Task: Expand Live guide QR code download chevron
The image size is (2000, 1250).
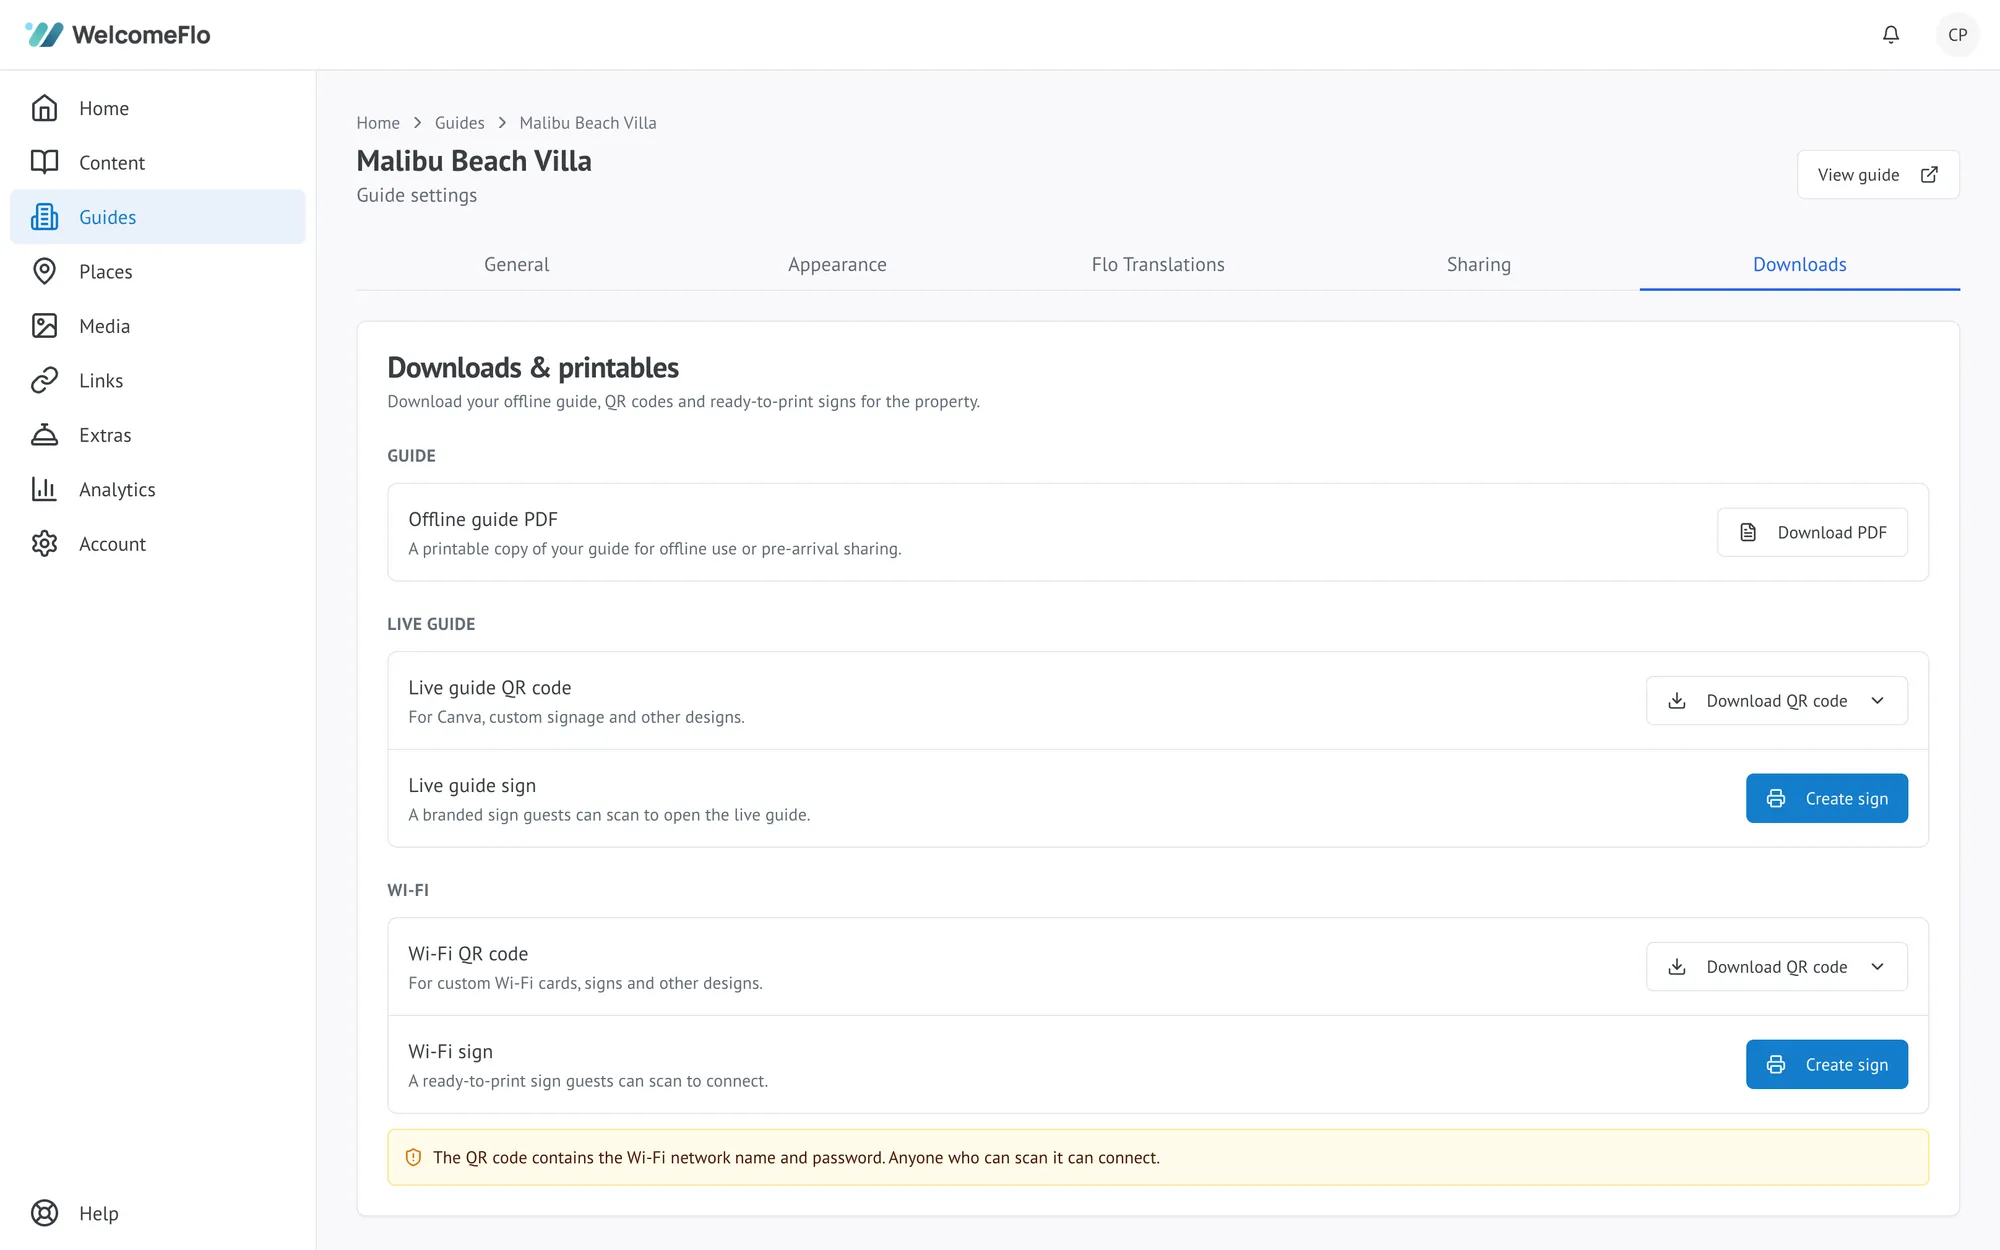Action: pyautogui.click(x=1877, y=701)
